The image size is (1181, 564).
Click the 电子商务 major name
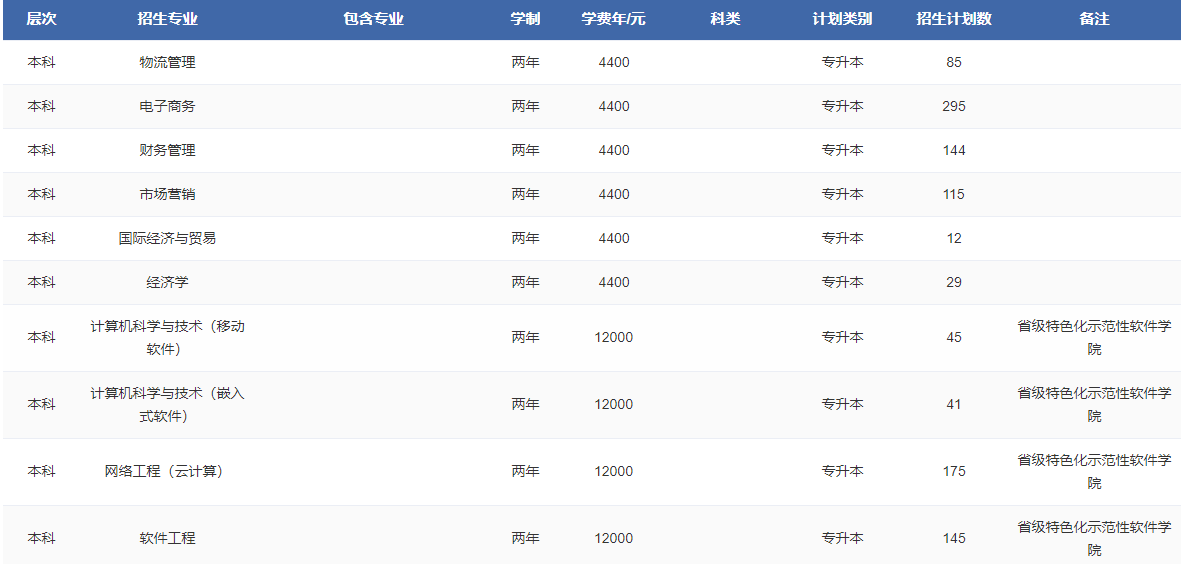click(167, 106)
